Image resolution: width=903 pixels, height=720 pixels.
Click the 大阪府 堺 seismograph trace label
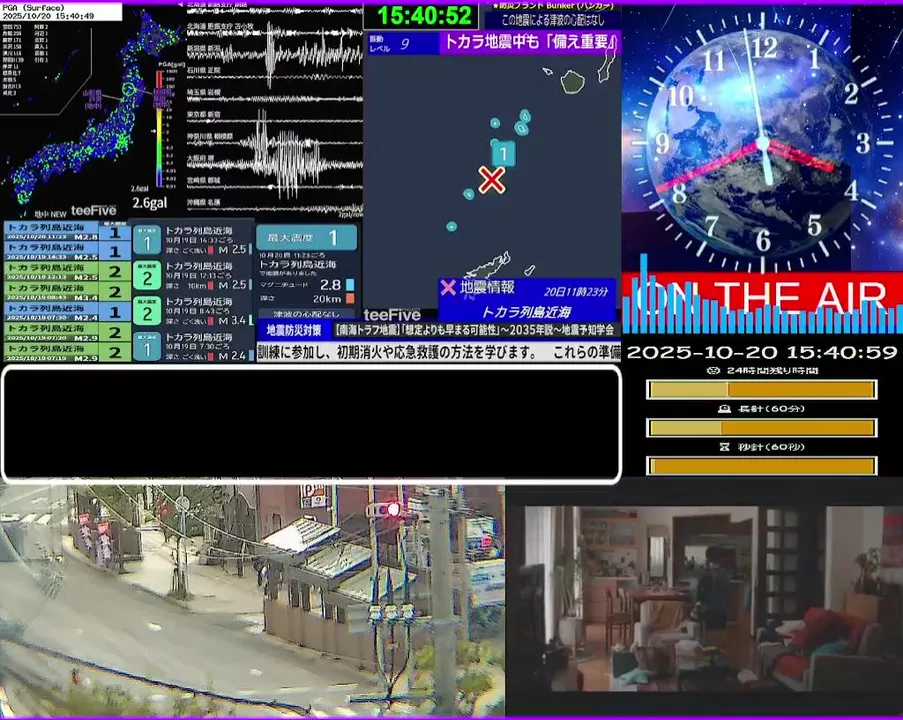[x=202, y=158]
